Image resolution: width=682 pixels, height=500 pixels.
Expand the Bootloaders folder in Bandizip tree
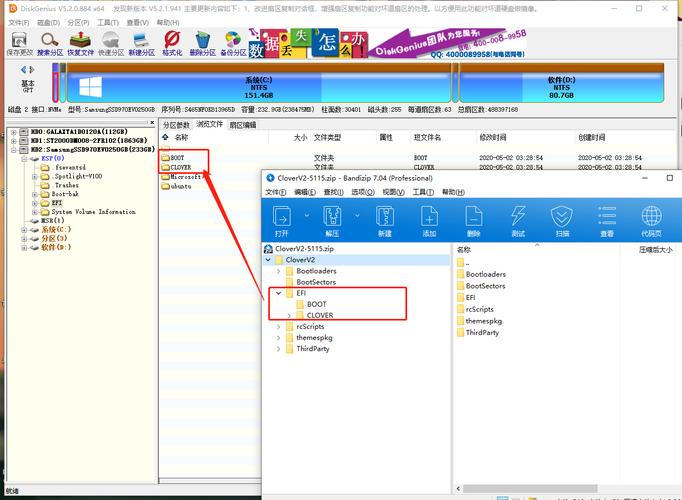[278, 271]
